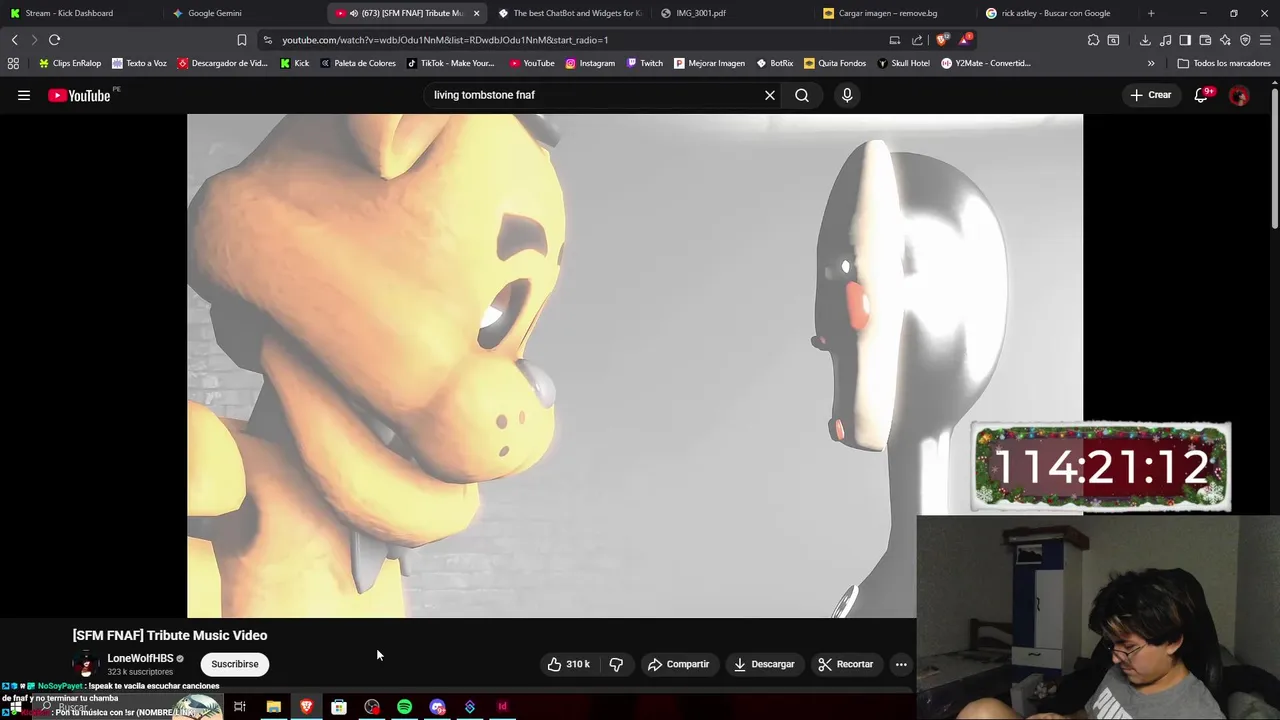The width and height of the screenshot is (1280, 720).
Task: Click the video player to pause
Action: [635, 366]
